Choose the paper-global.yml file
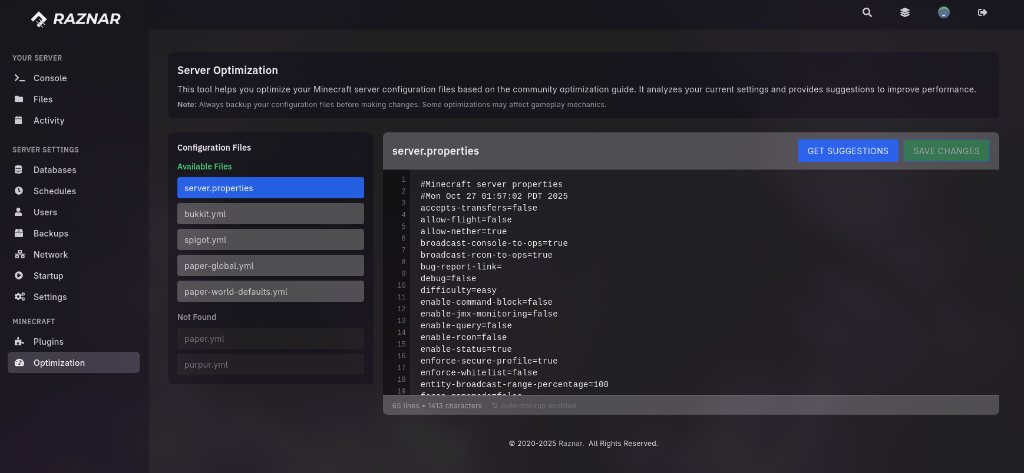Image resolution: width=1024 pixels, height=473 pixels. [270, 266]
